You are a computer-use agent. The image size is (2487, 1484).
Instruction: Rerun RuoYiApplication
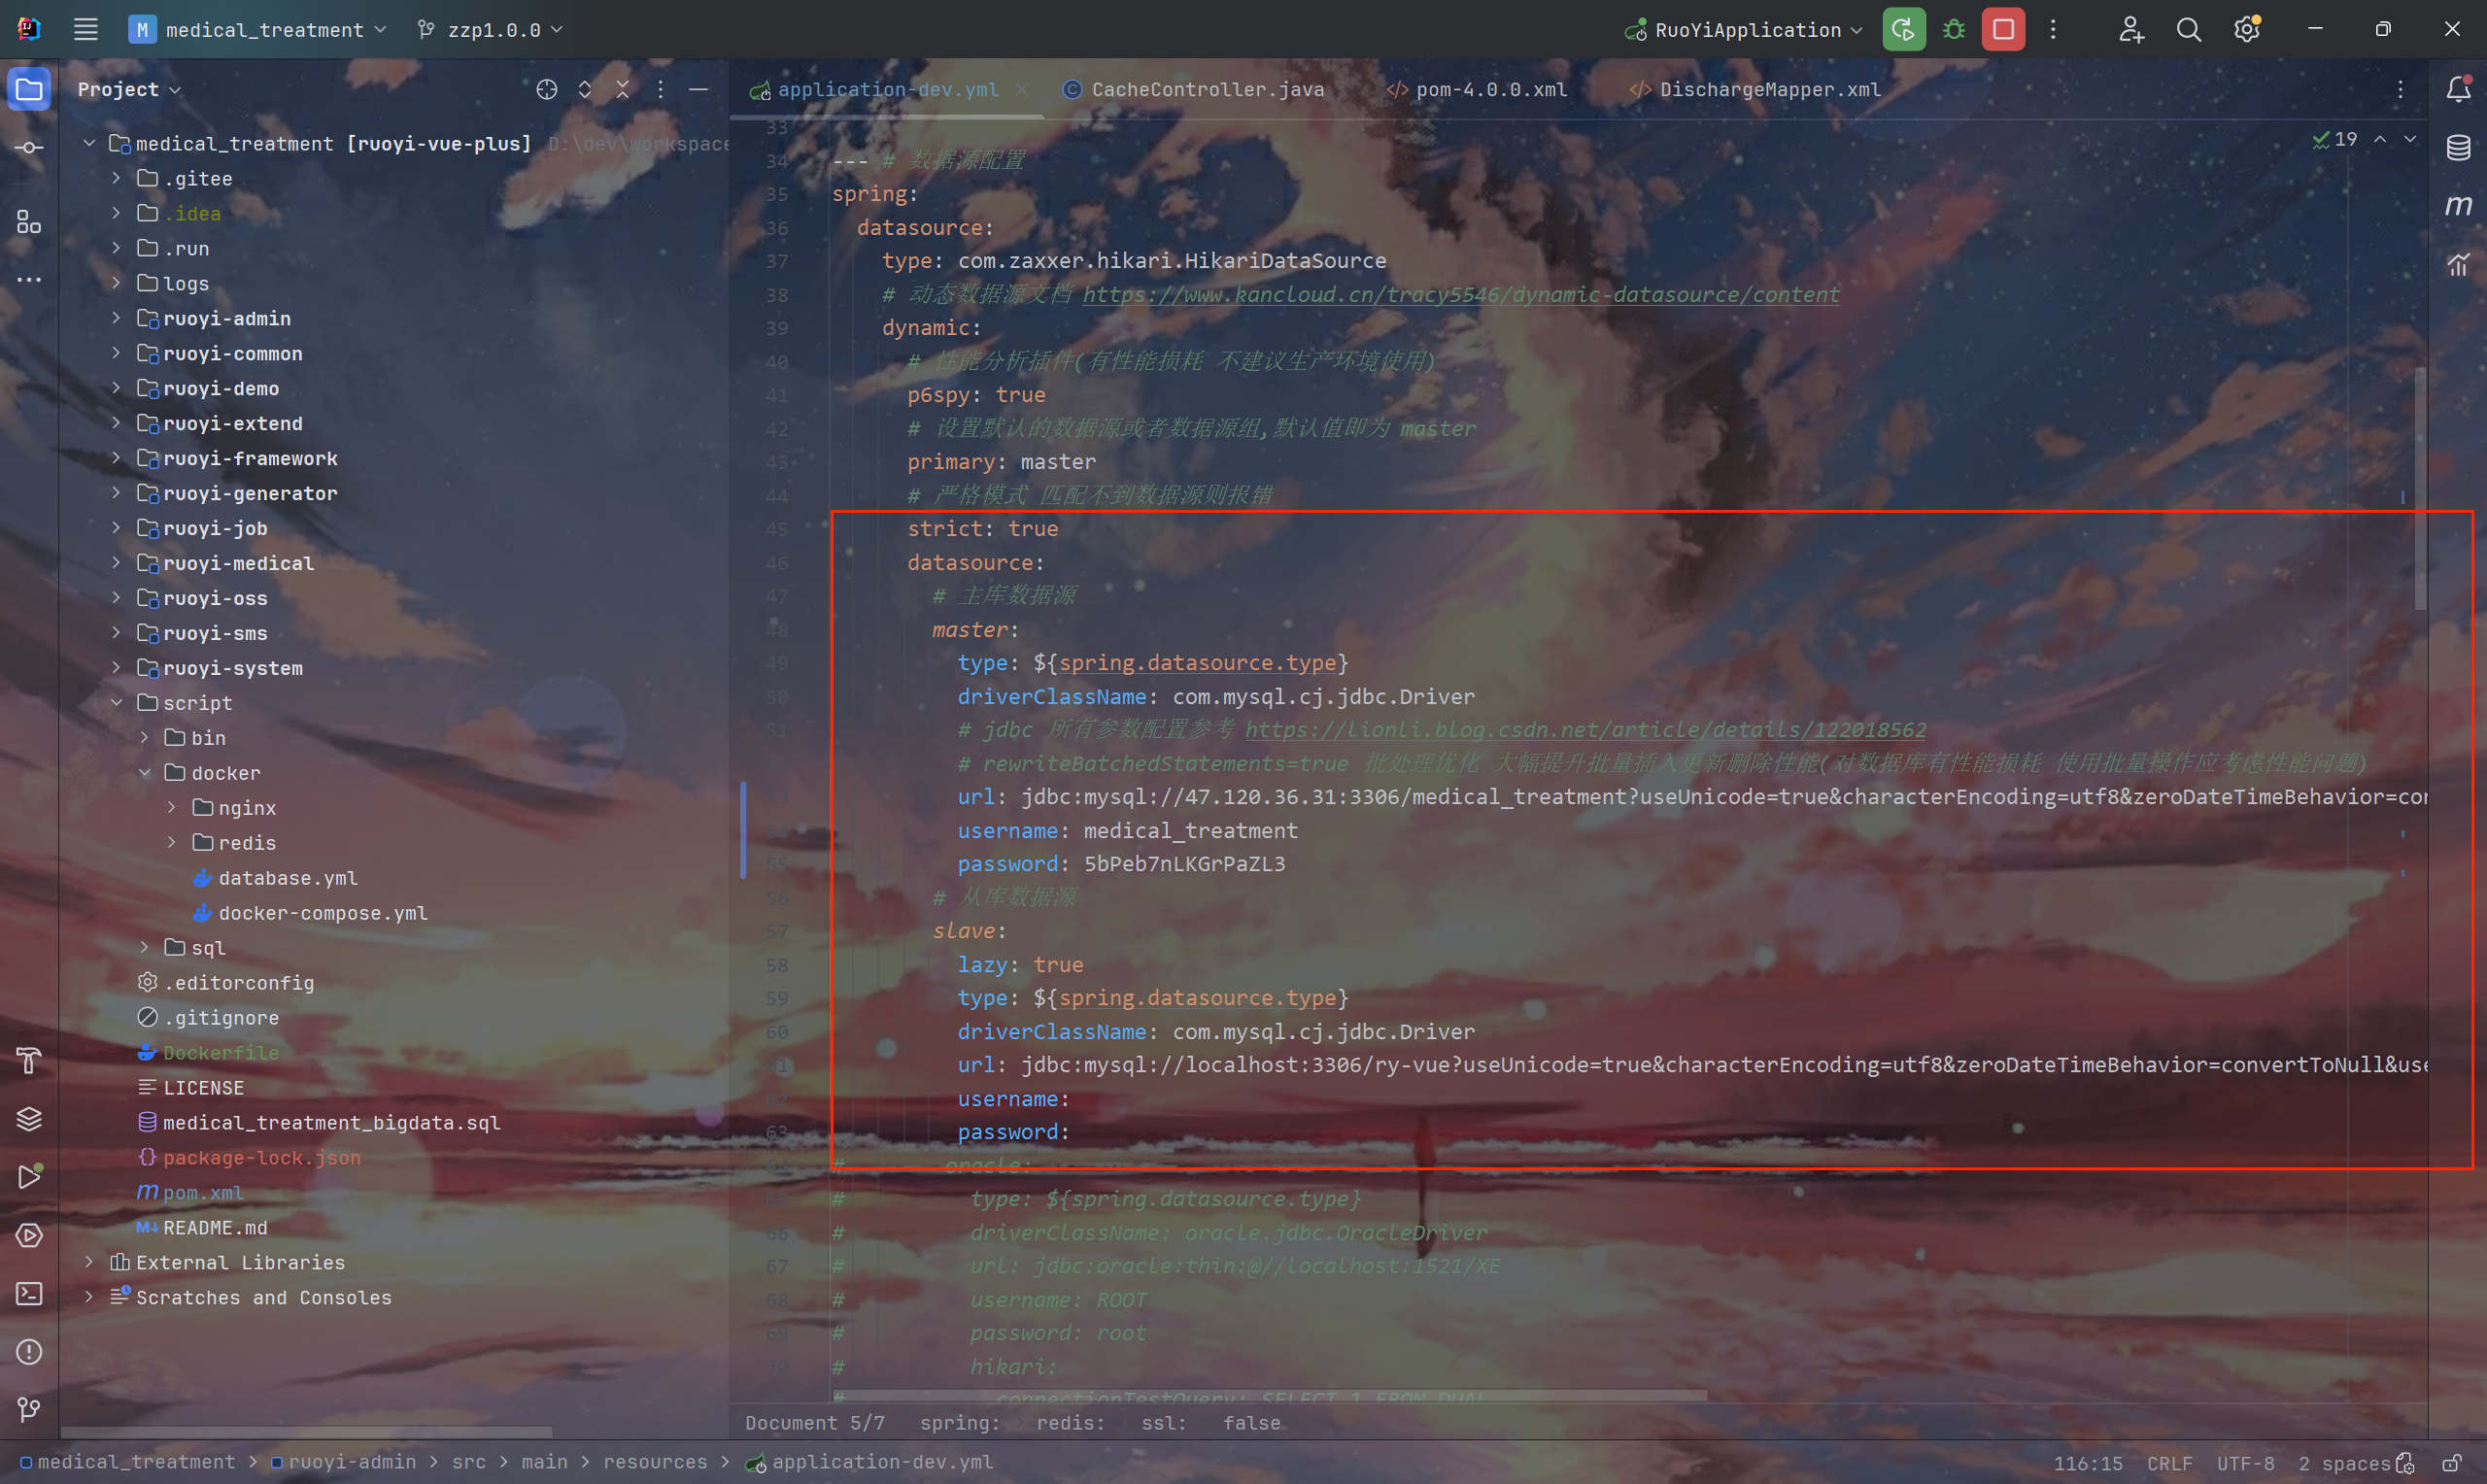pos(1904,30)
